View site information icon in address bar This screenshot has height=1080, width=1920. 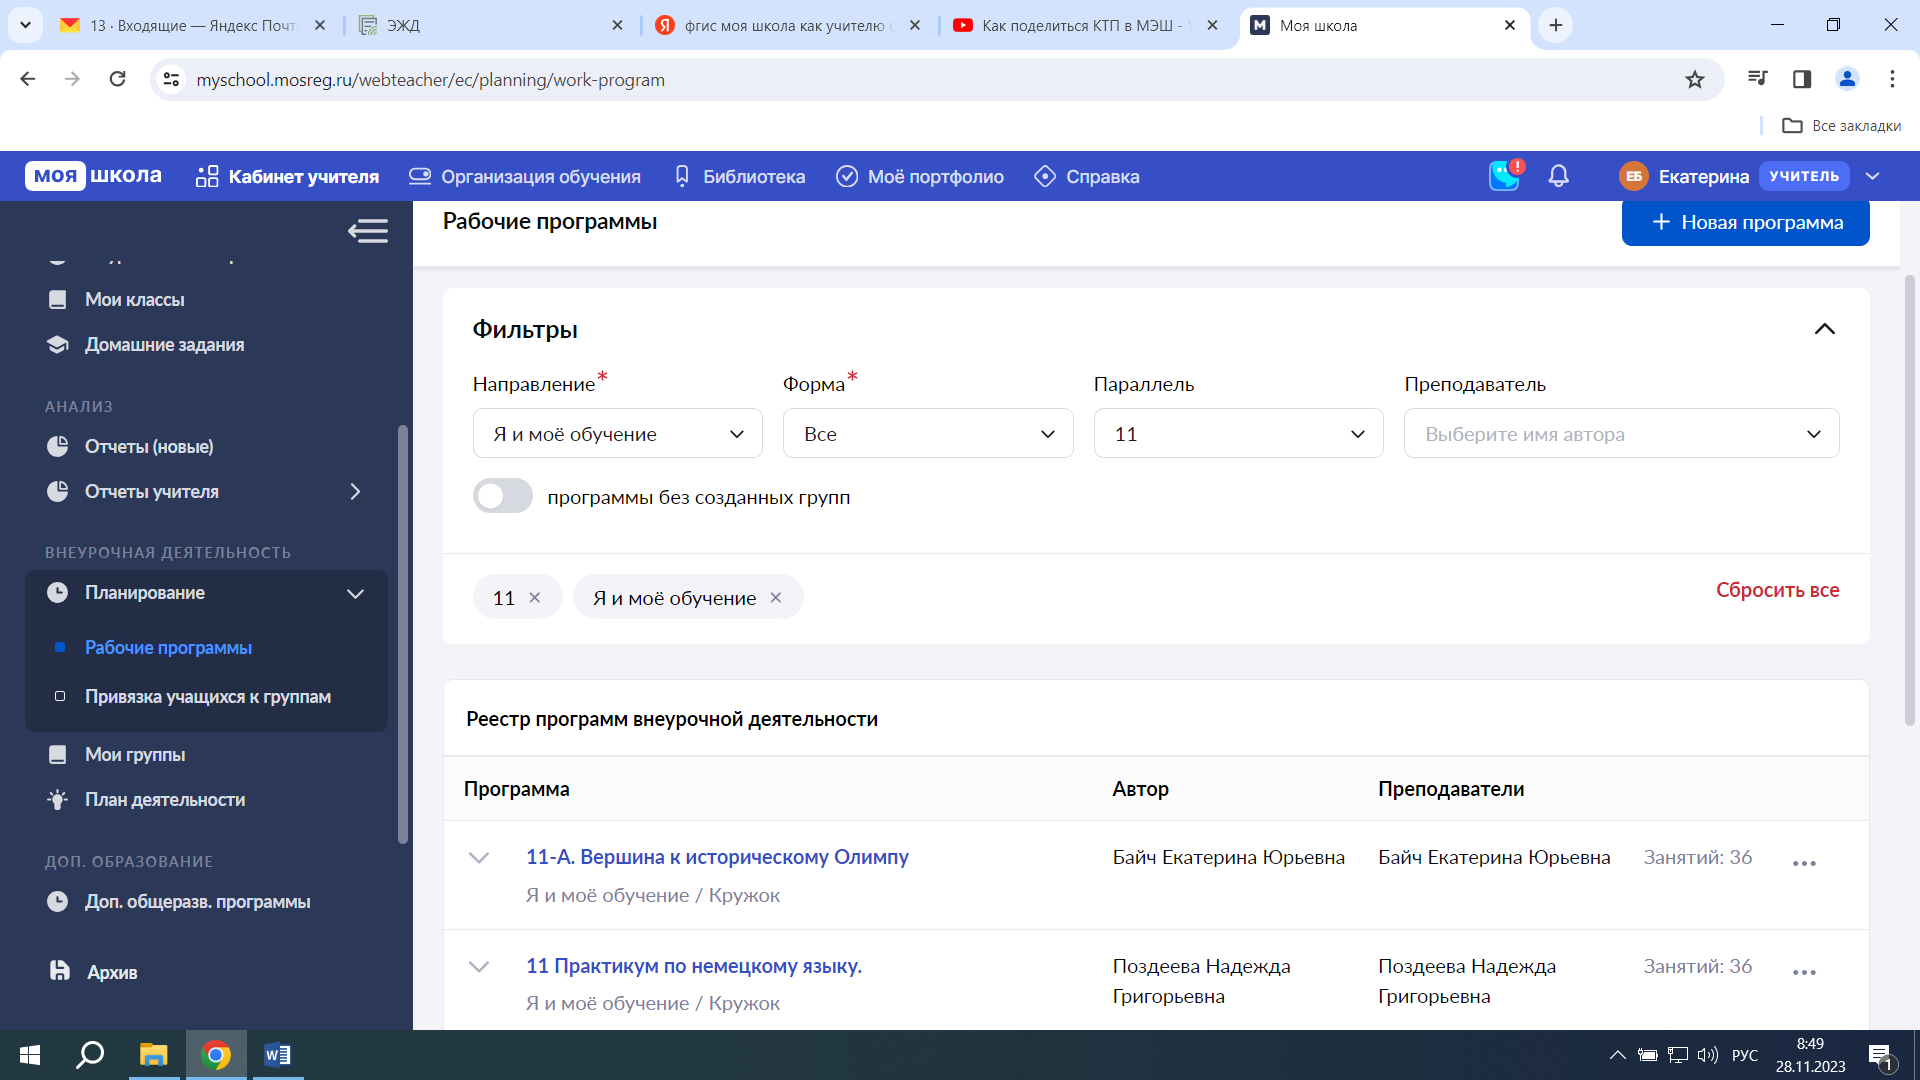(x=171, y=79)
